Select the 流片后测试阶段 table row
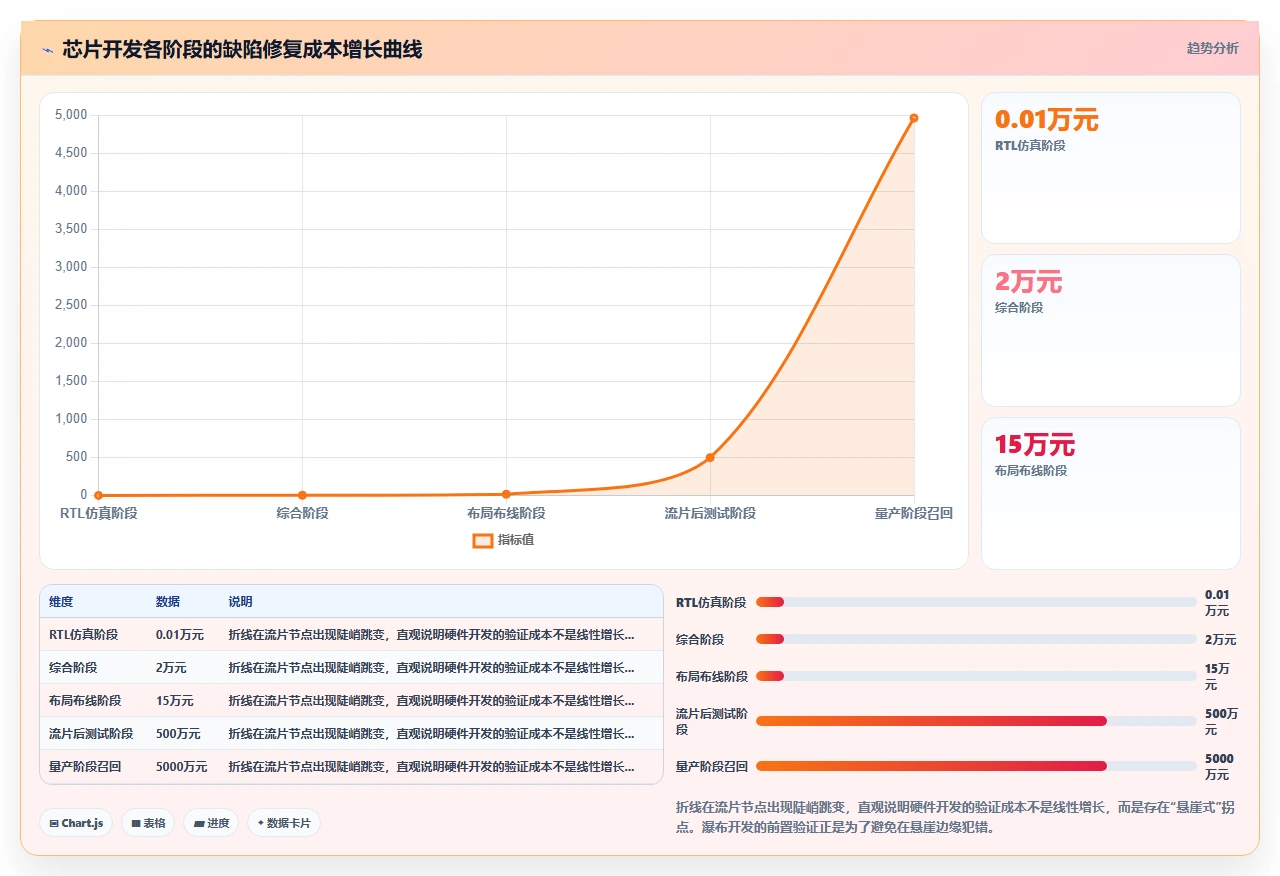 point(351,734)
